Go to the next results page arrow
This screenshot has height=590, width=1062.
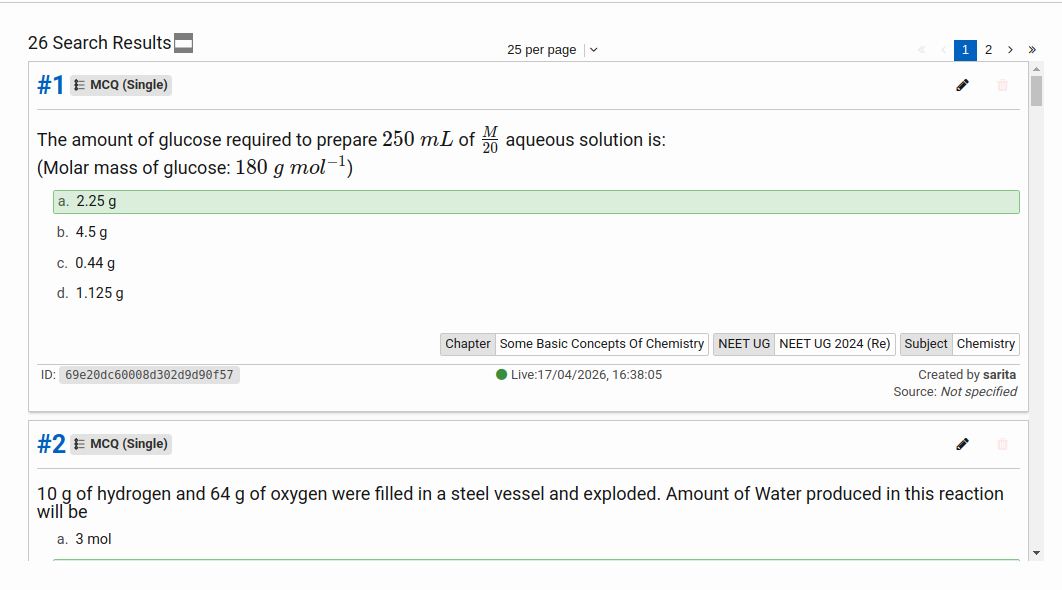(1010, 50)
